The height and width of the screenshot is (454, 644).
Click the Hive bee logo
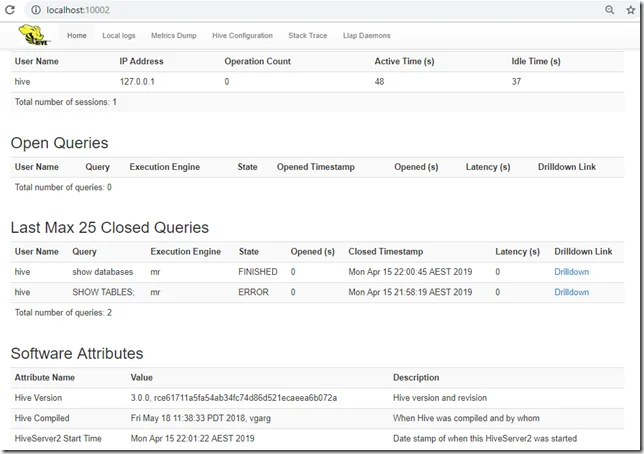[x=34, y=36]
